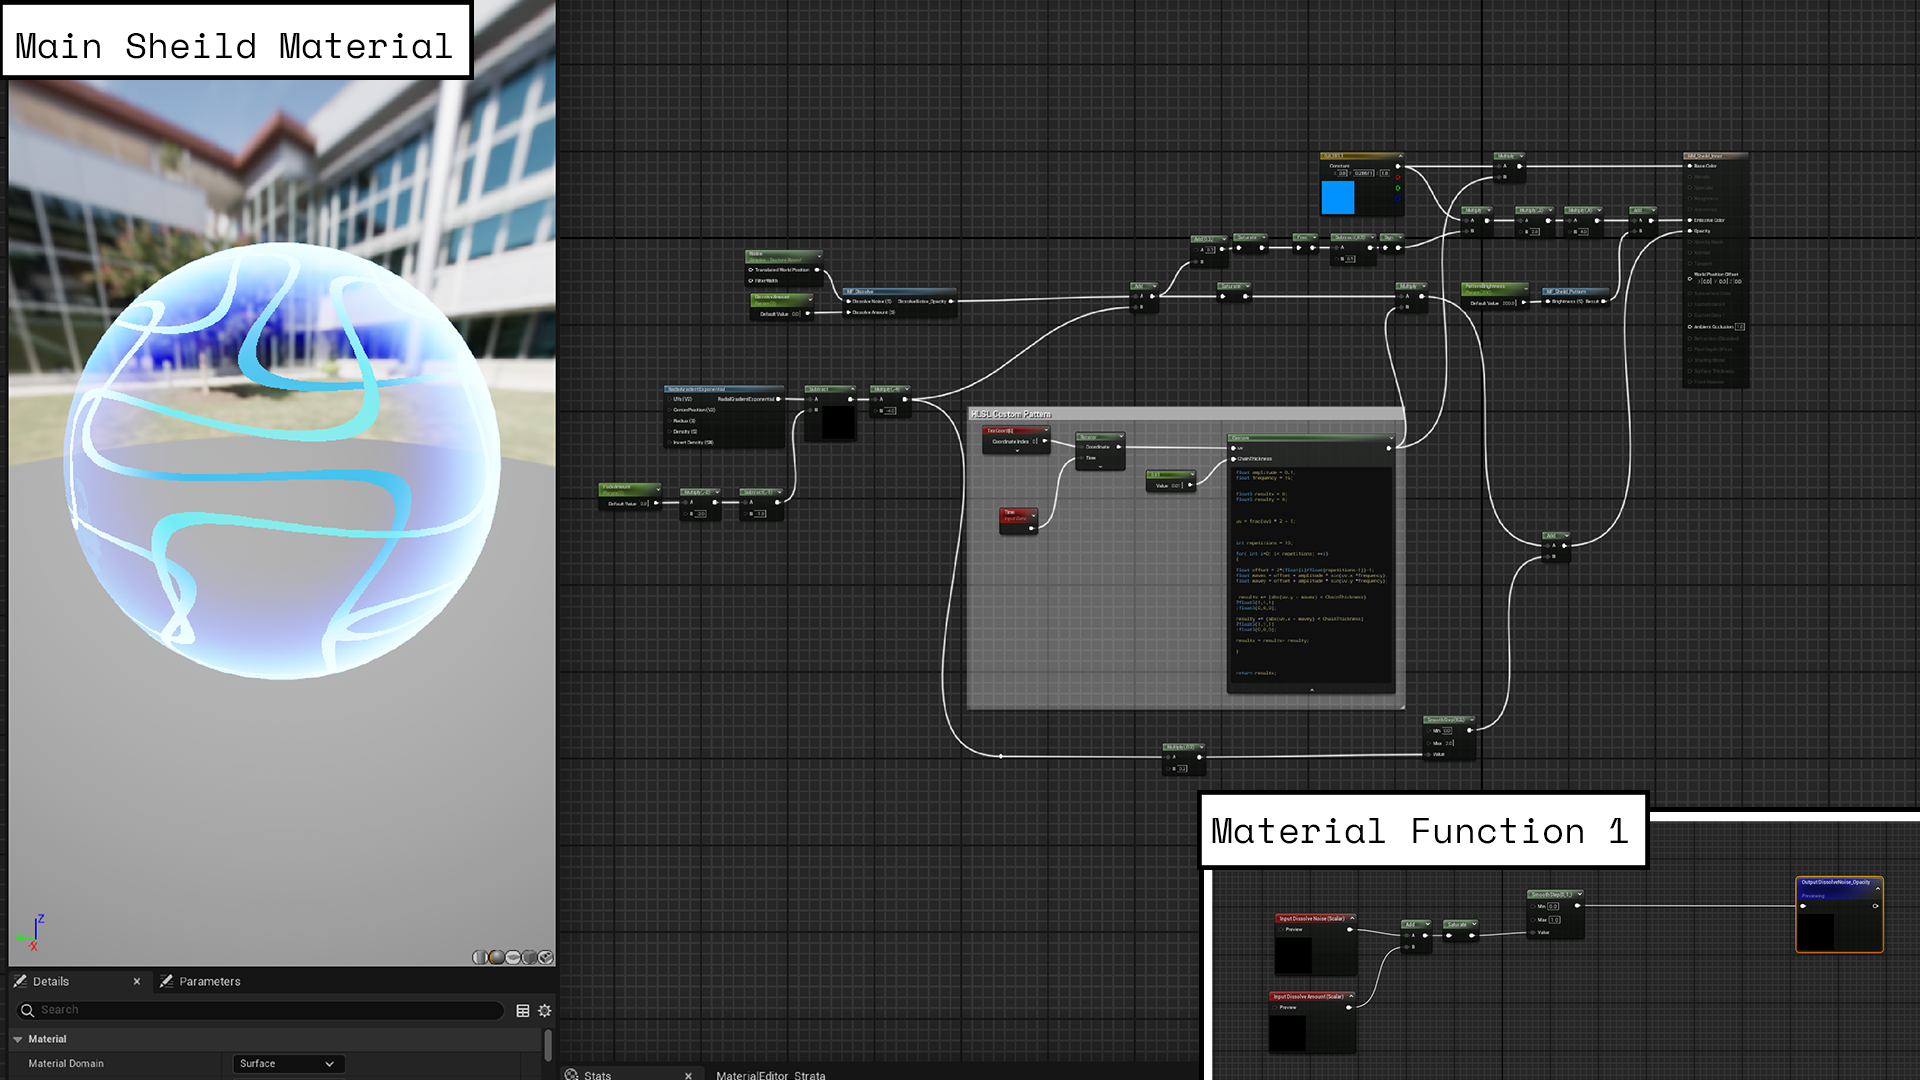Collapse the Material section

[x=18, y=1039]
